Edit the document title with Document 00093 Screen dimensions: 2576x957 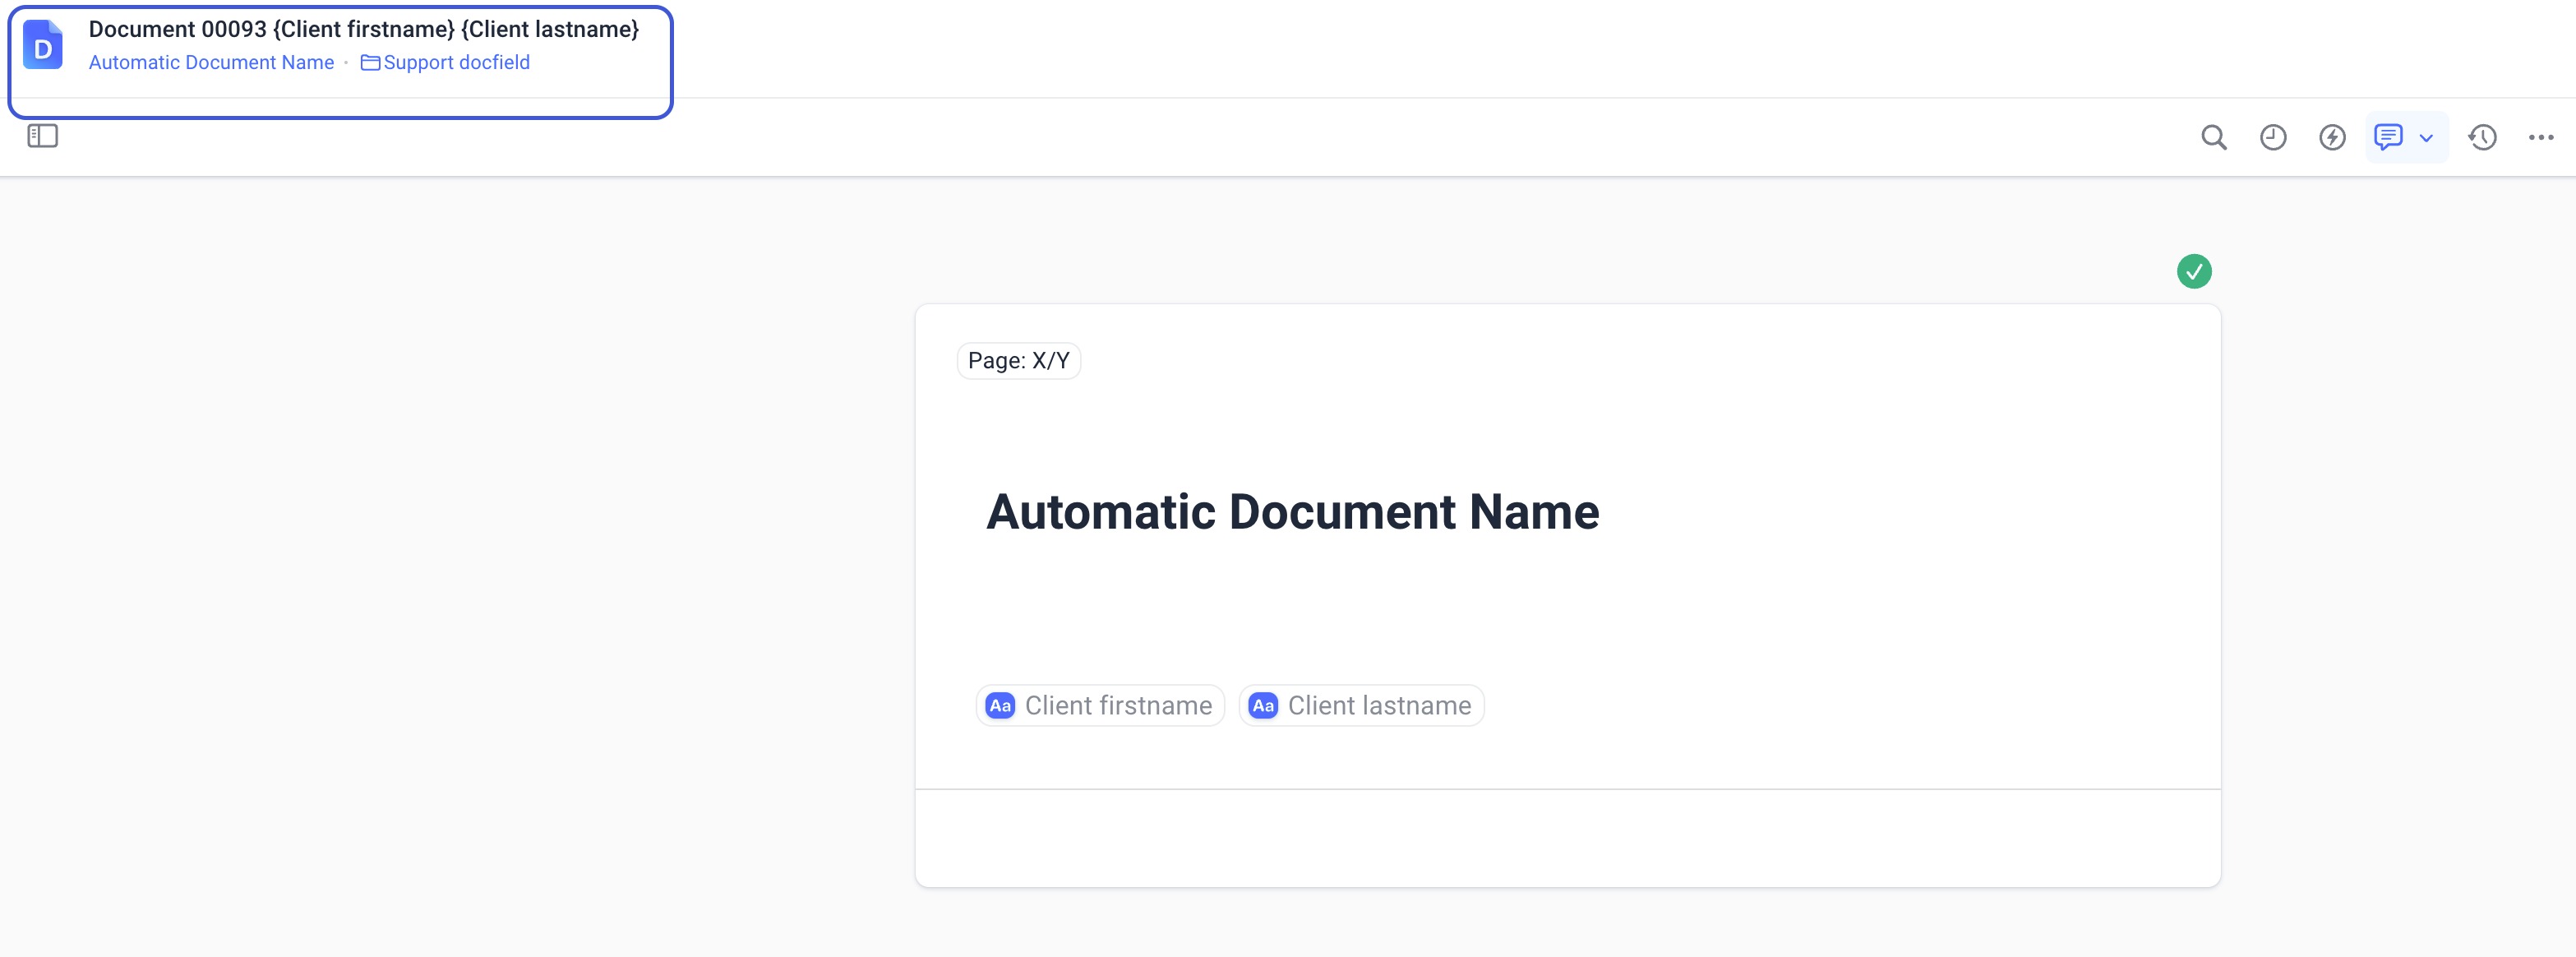363,29
